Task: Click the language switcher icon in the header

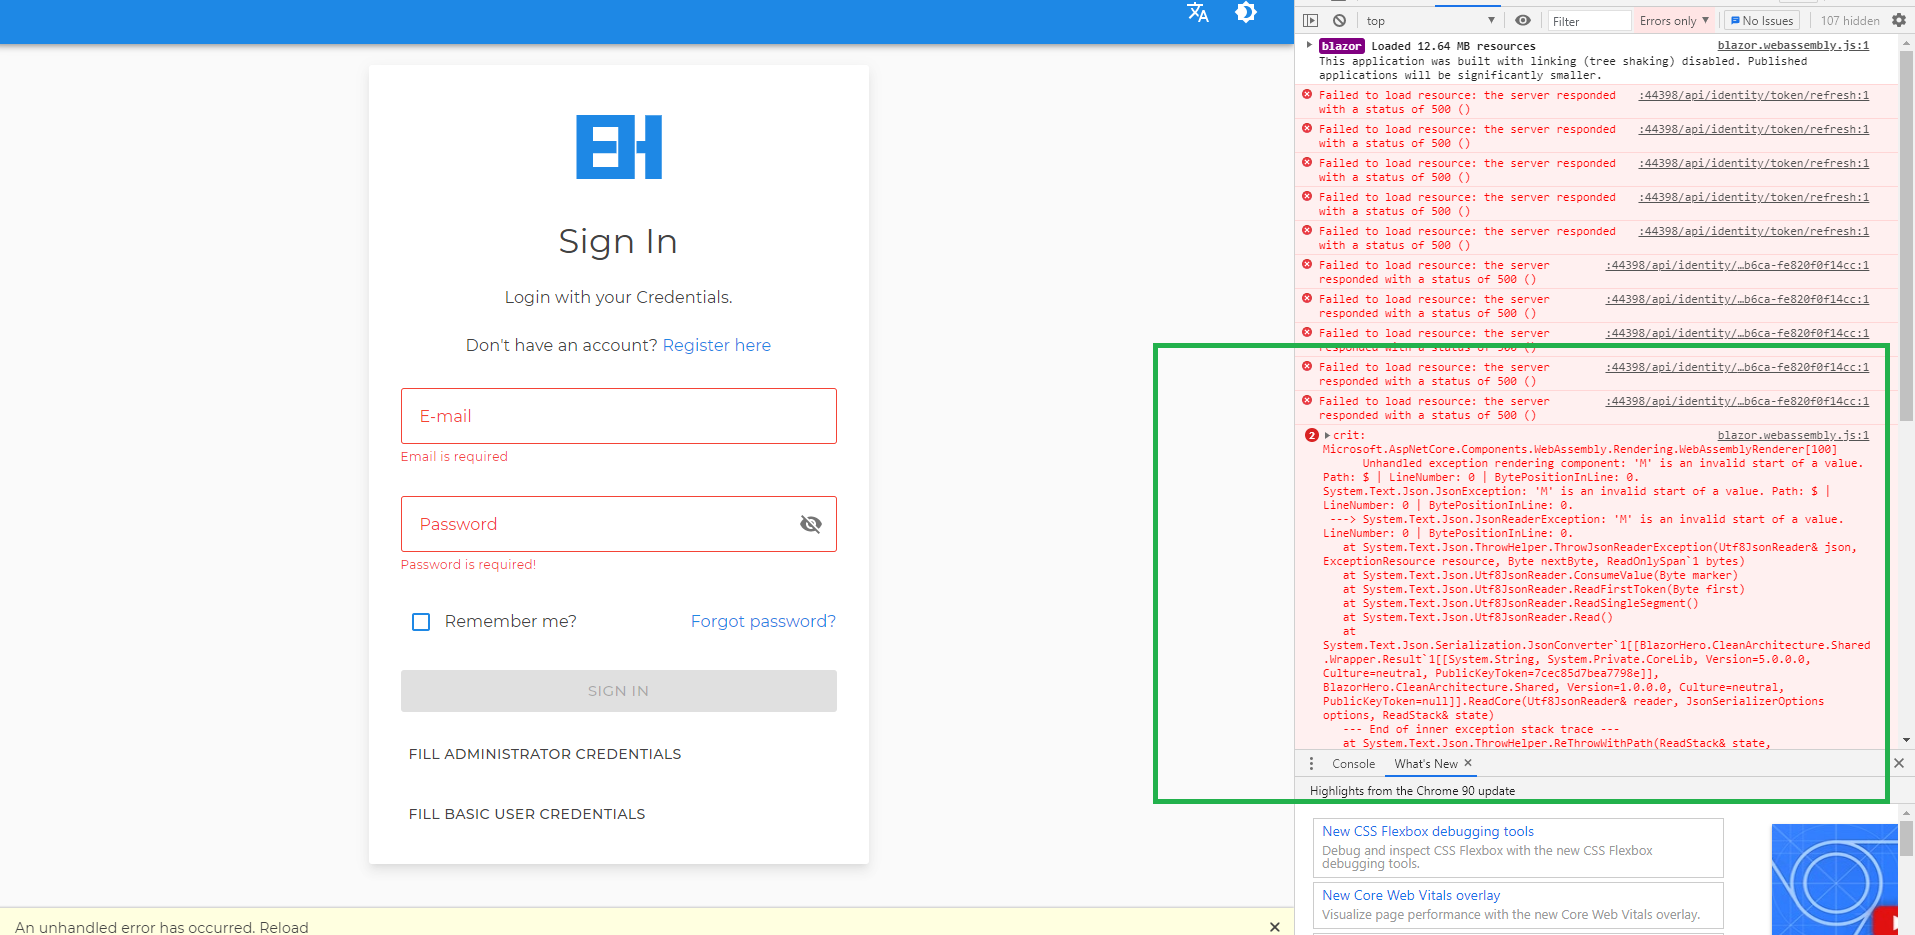Action: click(1197, 15)
